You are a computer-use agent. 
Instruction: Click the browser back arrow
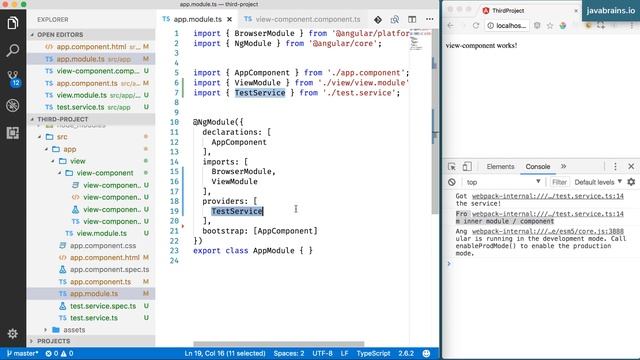click(x=451, y=25)
